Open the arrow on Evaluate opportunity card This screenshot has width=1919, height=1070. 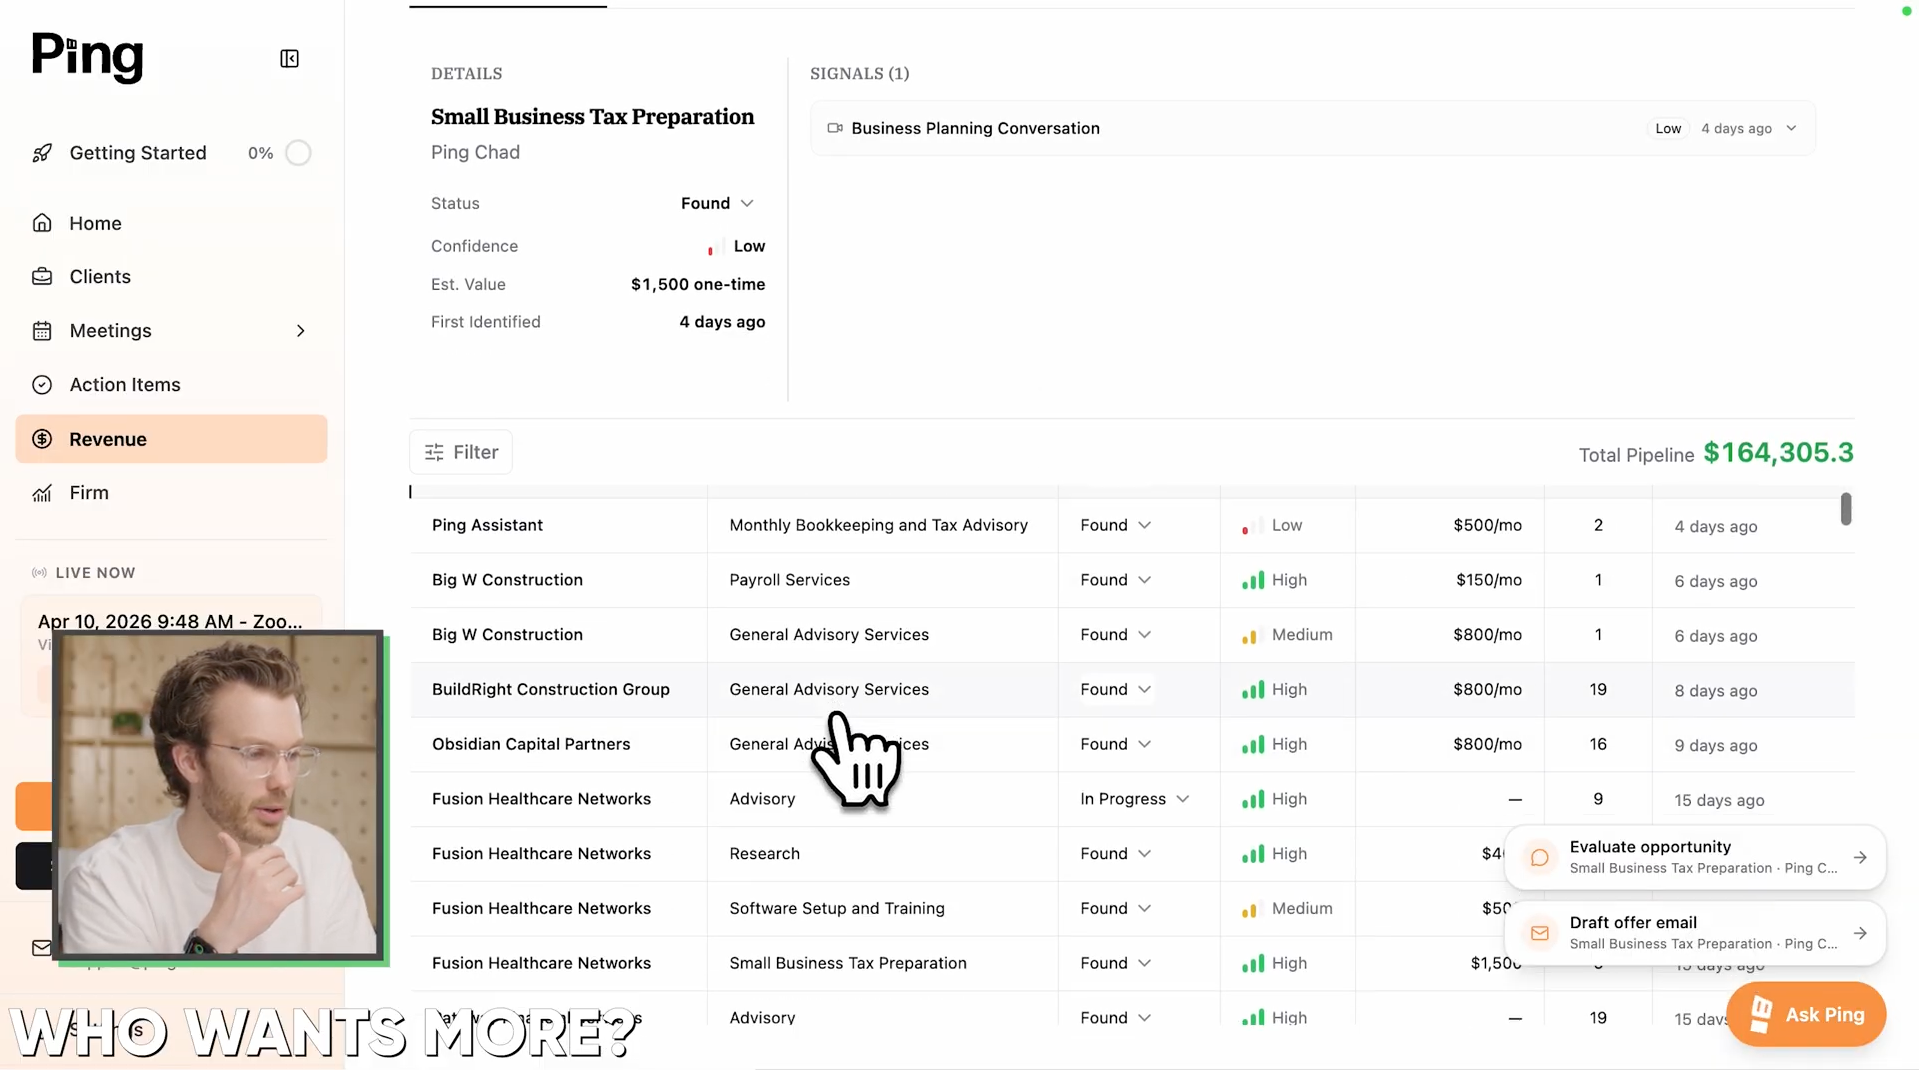click(x=1860, y=857)
